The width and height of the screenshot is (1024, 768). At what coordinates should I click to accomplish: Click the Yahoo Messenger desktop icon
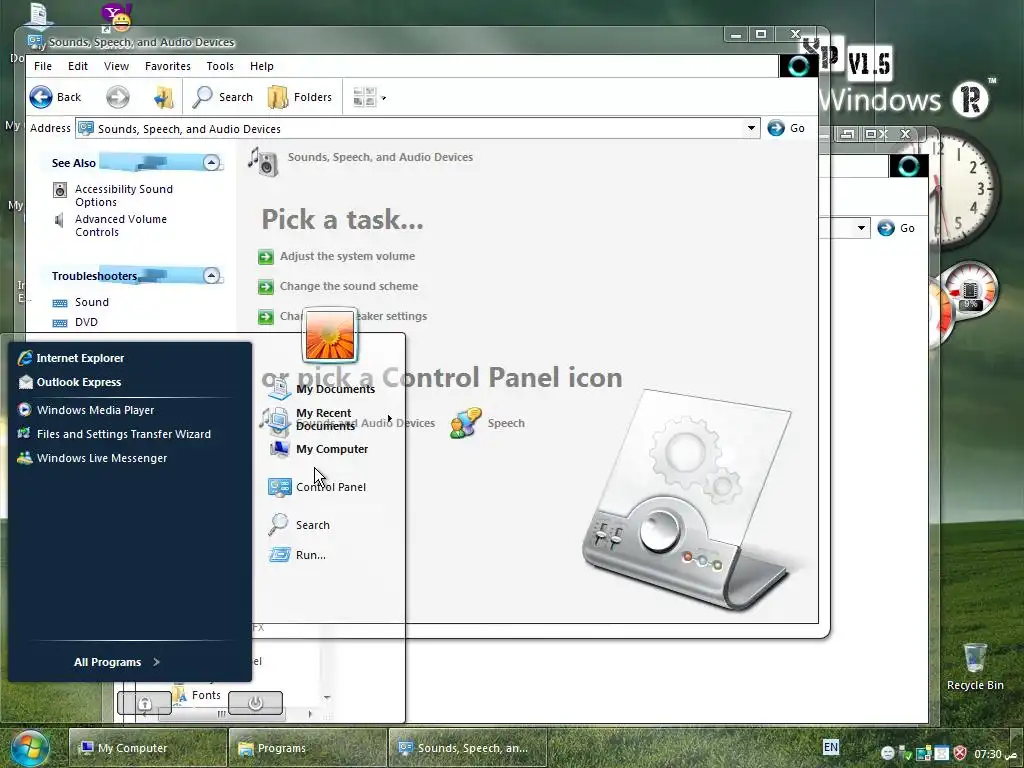click(118, 17)
